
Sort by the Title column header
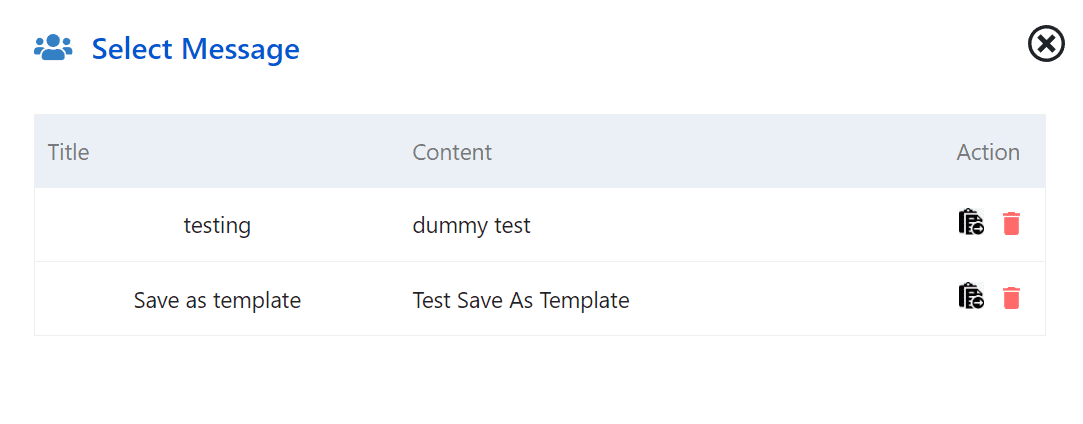pos(68,152)
